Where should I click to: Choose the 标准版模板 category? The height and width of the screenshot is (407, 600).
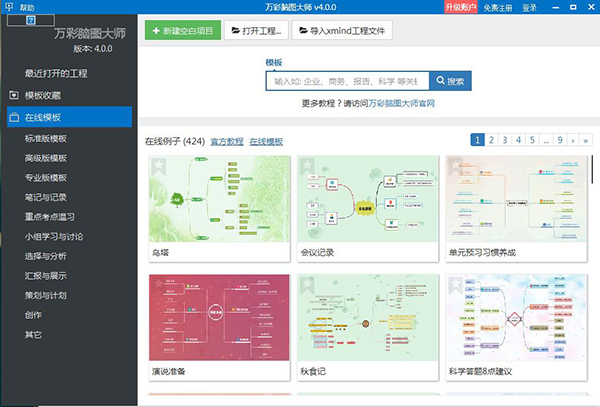(x=45, y=138)
